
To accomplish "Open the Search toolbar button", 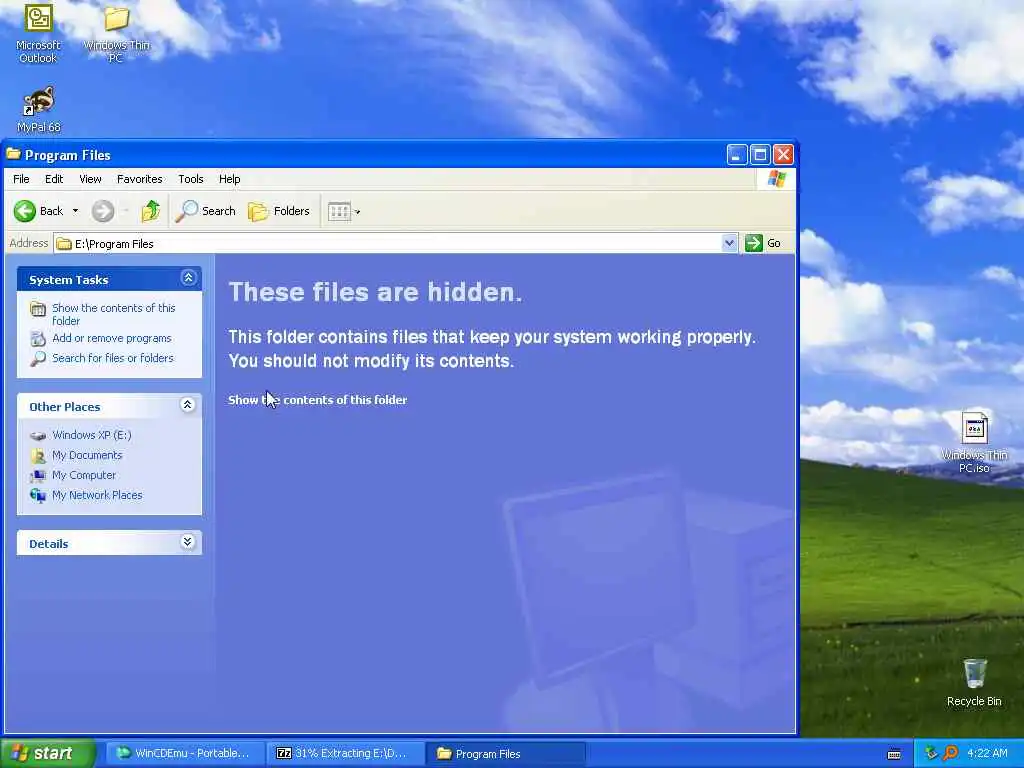I will (205, 211).
